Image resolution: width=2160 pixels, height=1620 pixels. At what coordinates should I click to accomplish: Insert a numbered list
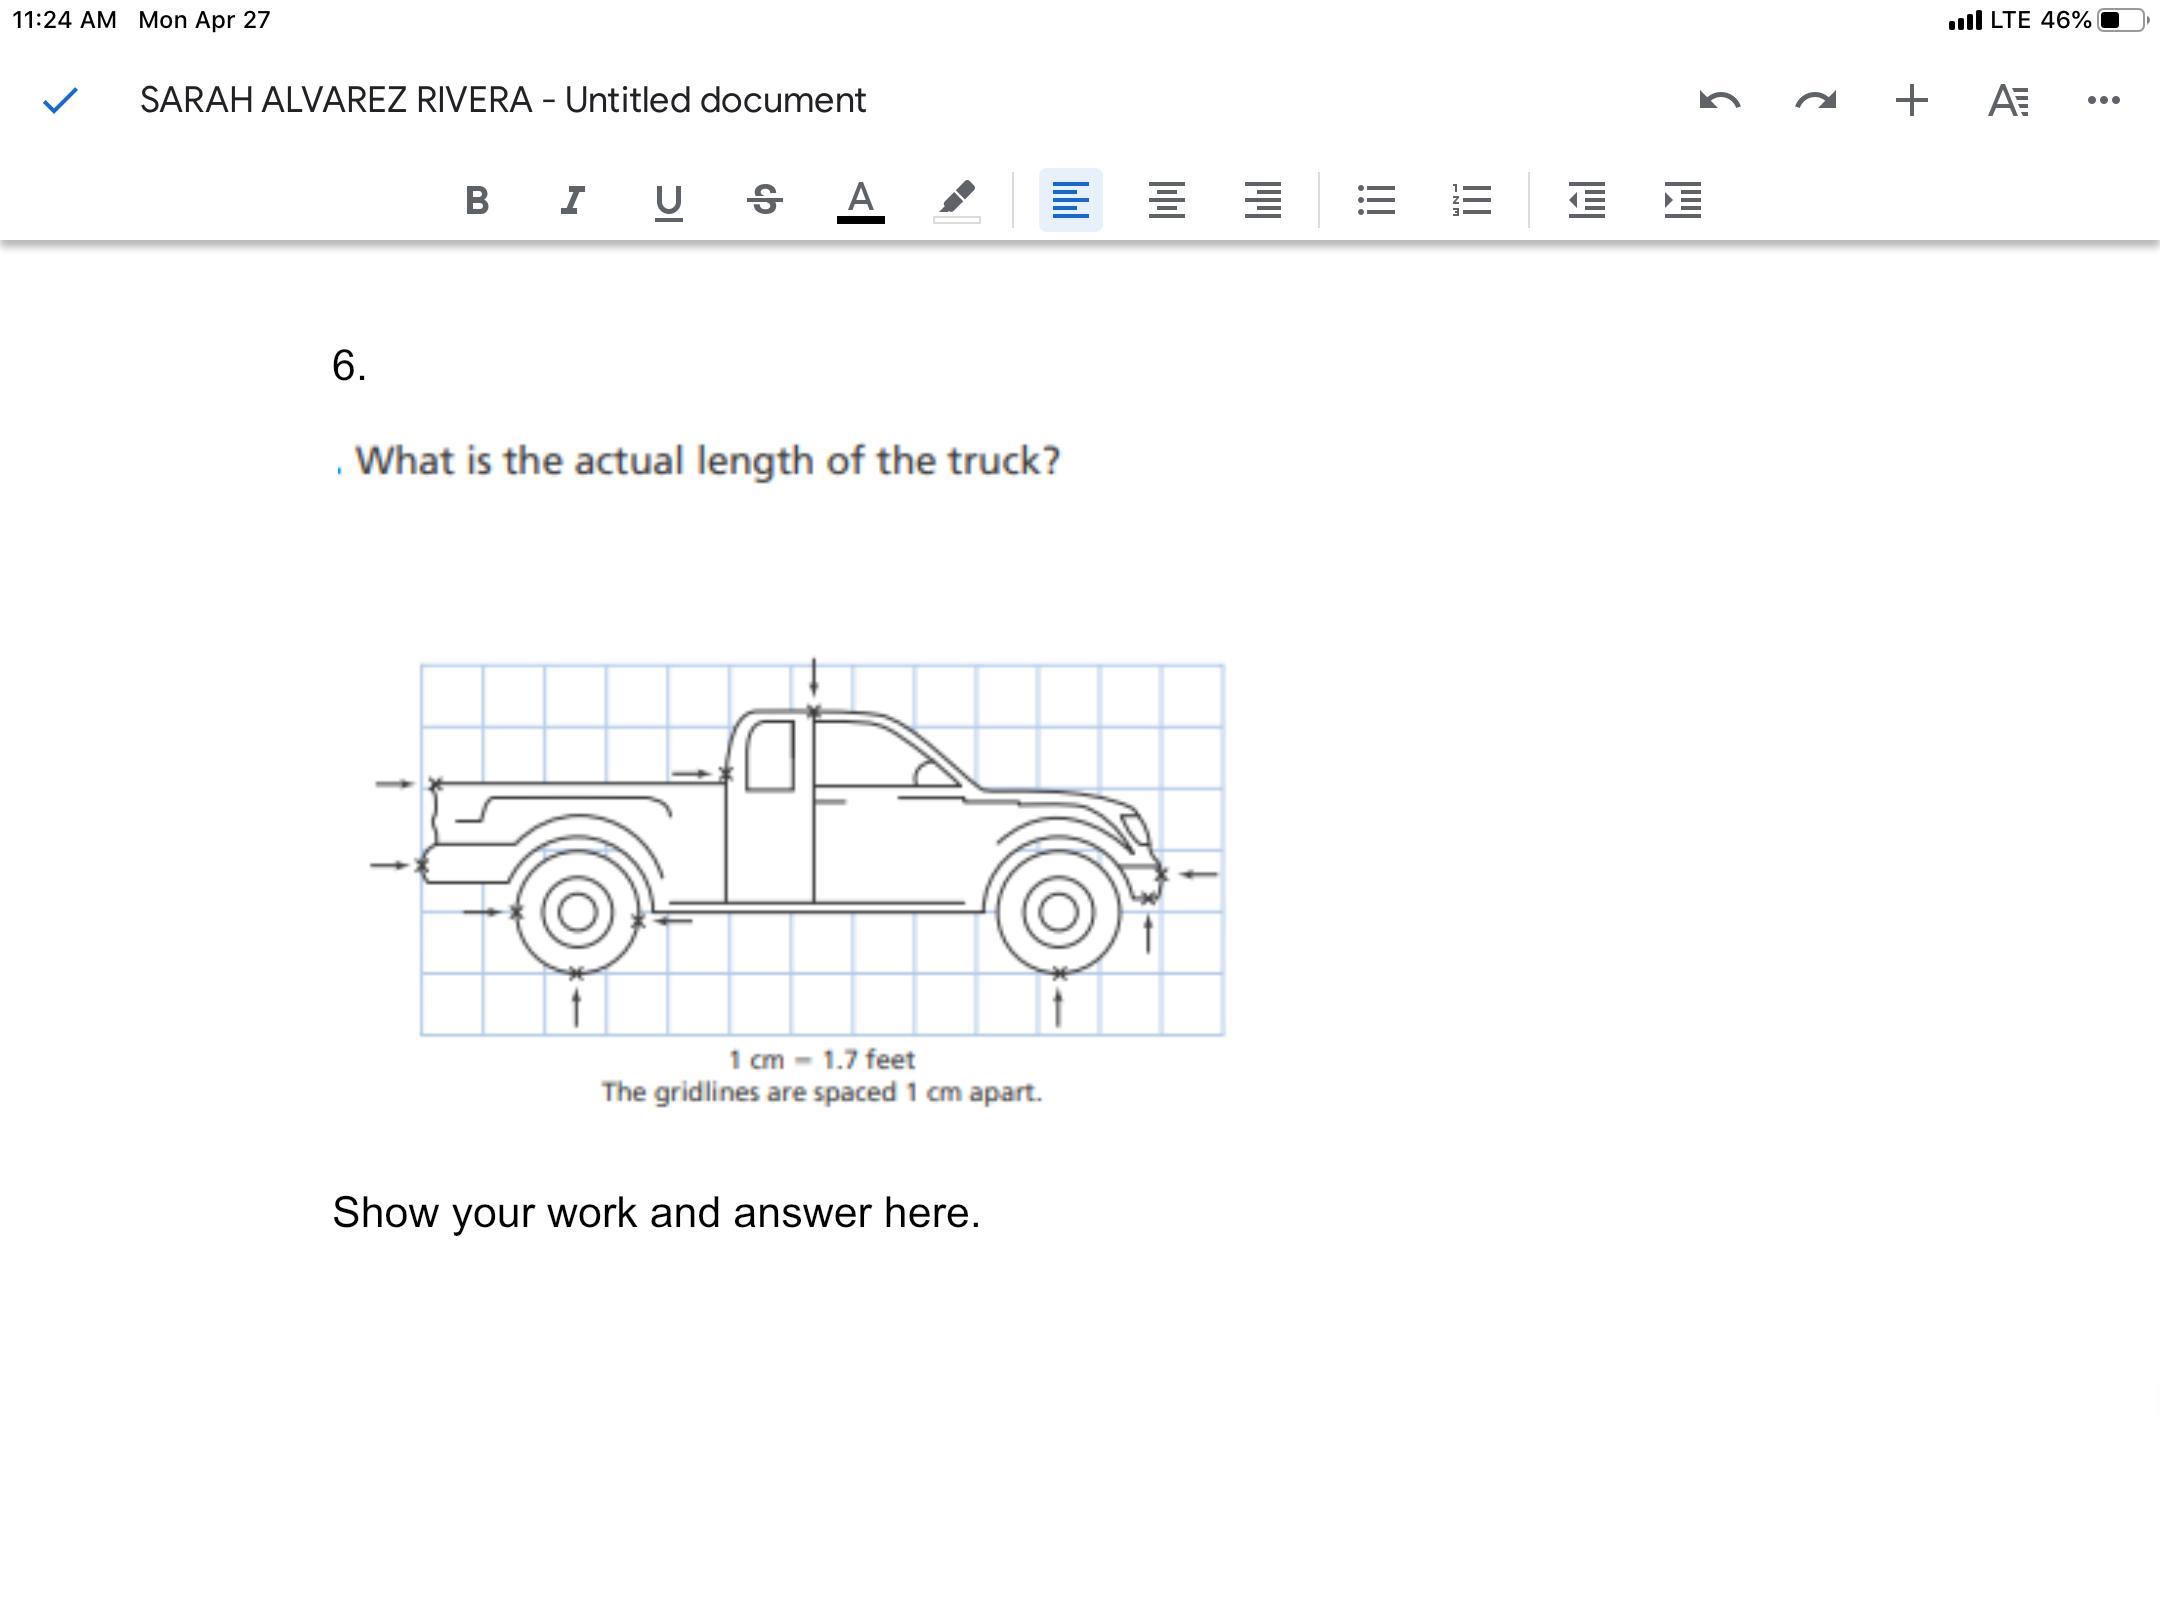coord(1471,200)
